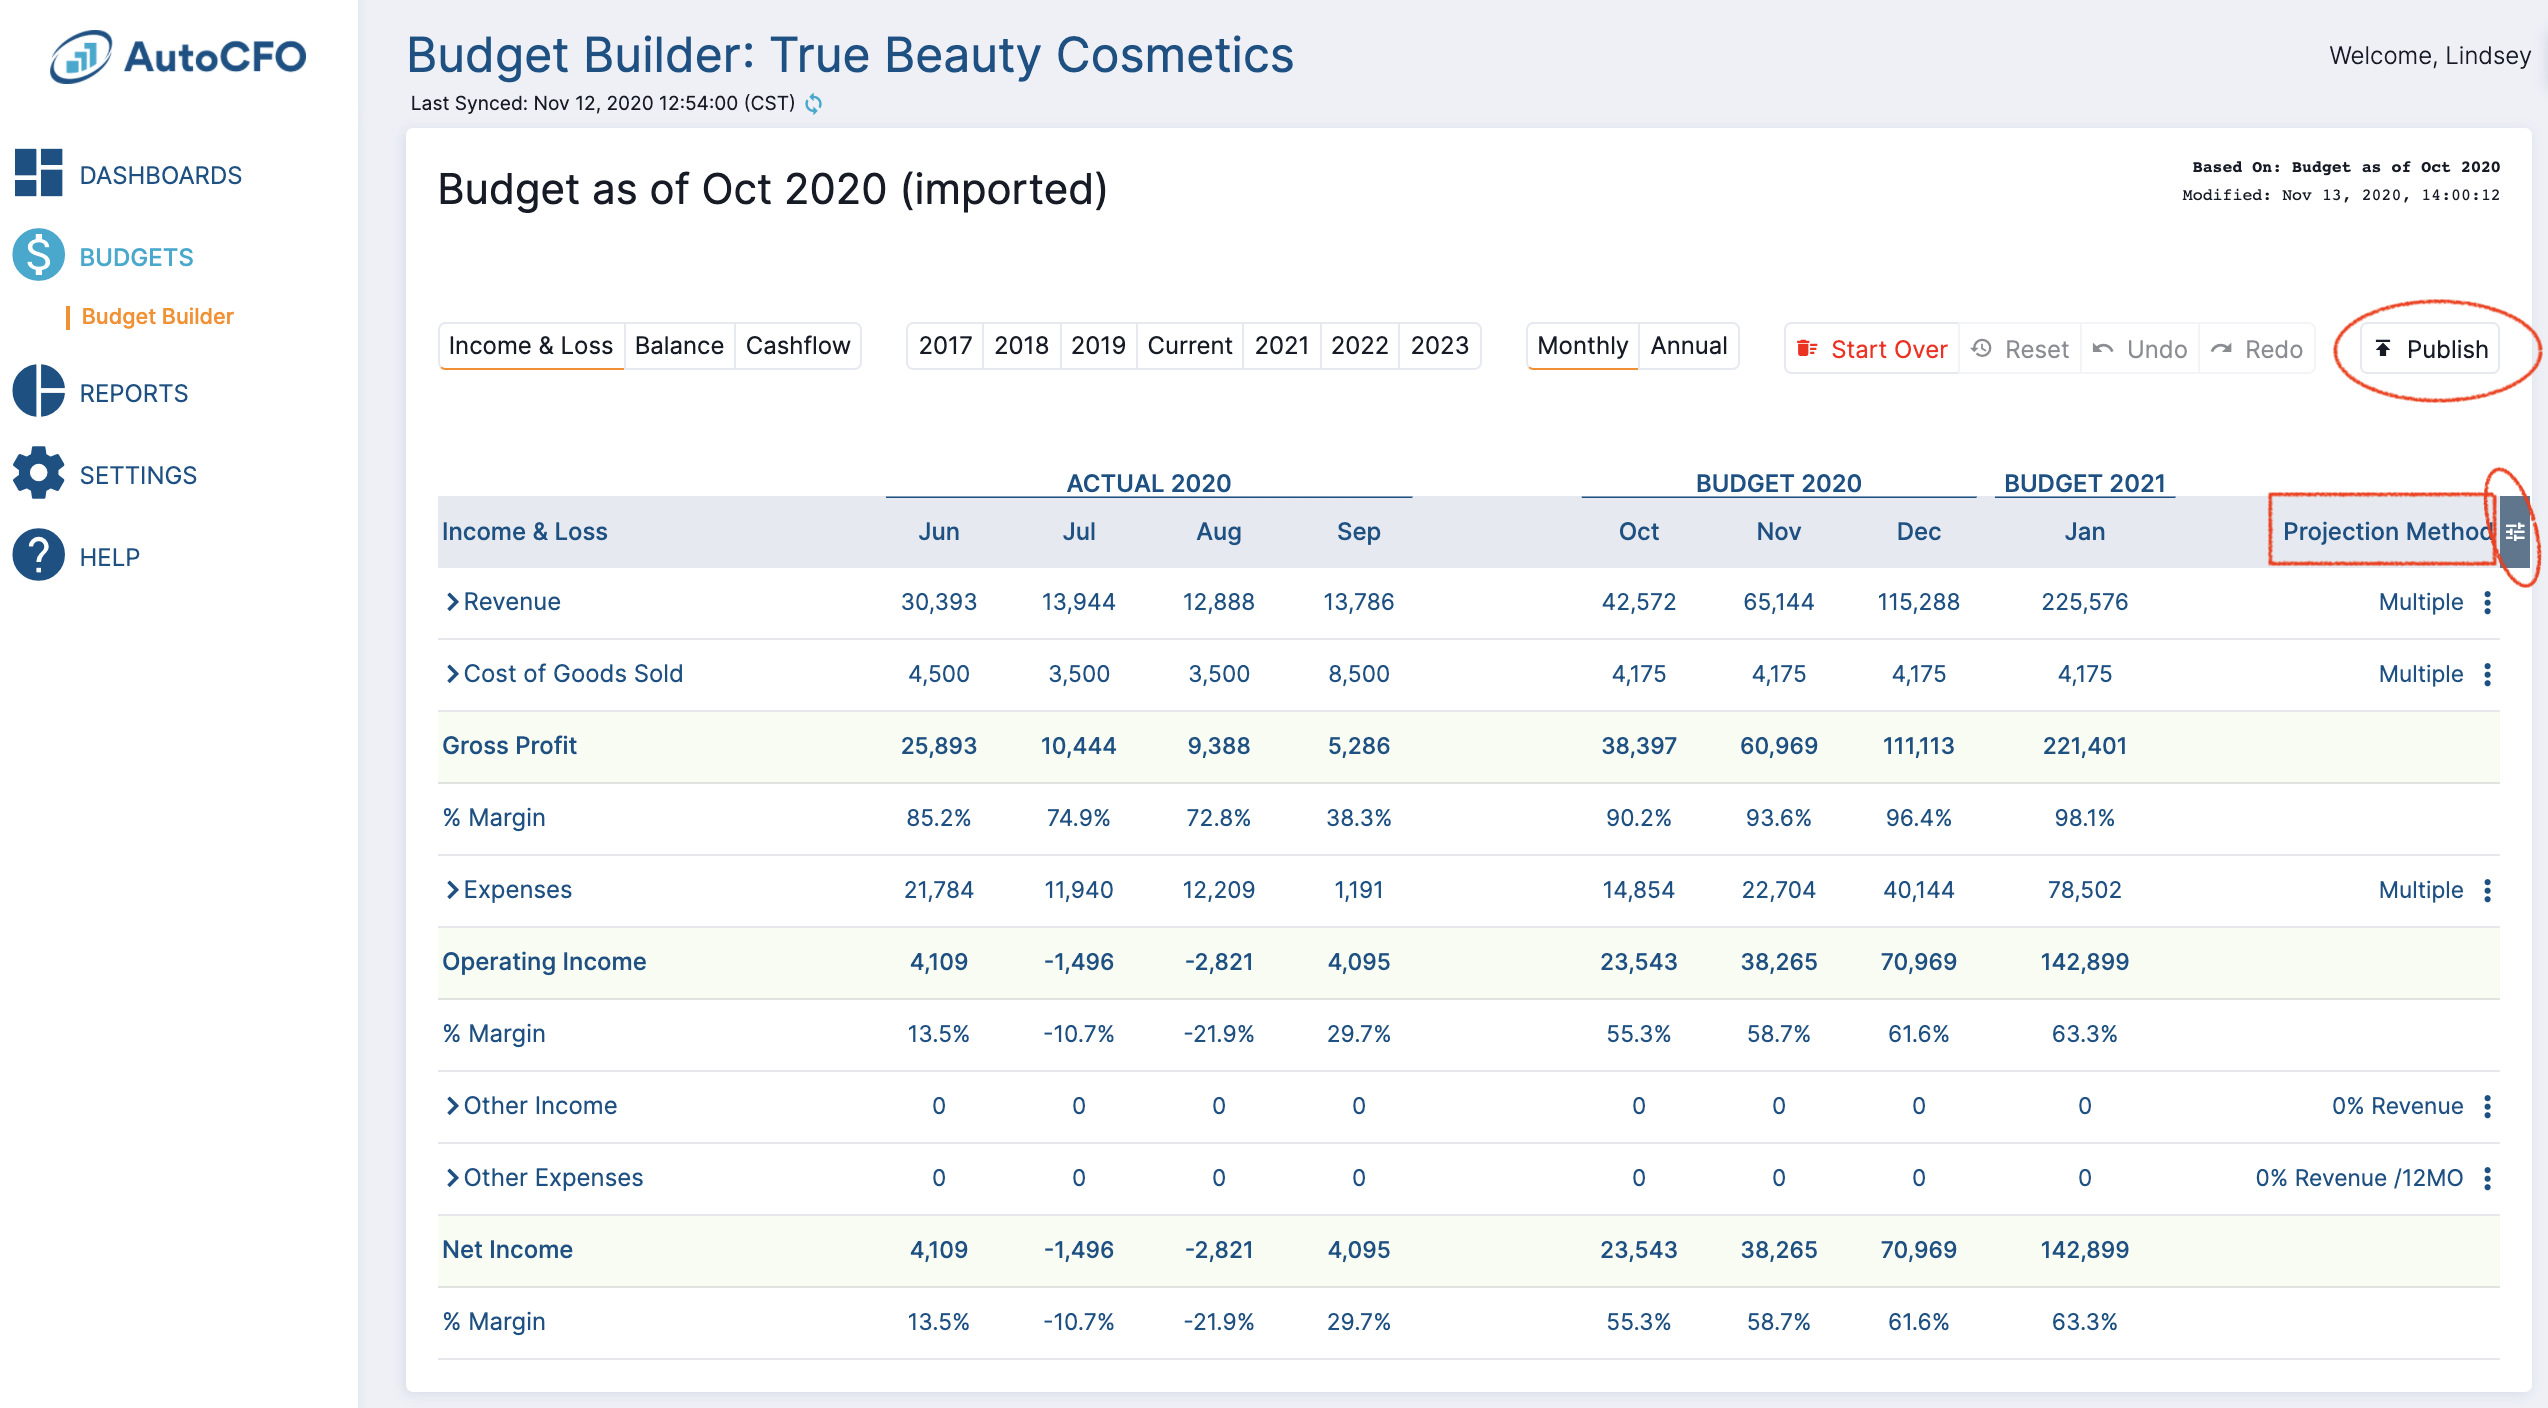Open three-dot menu for Other Income row
The image size is (2548, 1408).
click(x=2488, y=1106)
